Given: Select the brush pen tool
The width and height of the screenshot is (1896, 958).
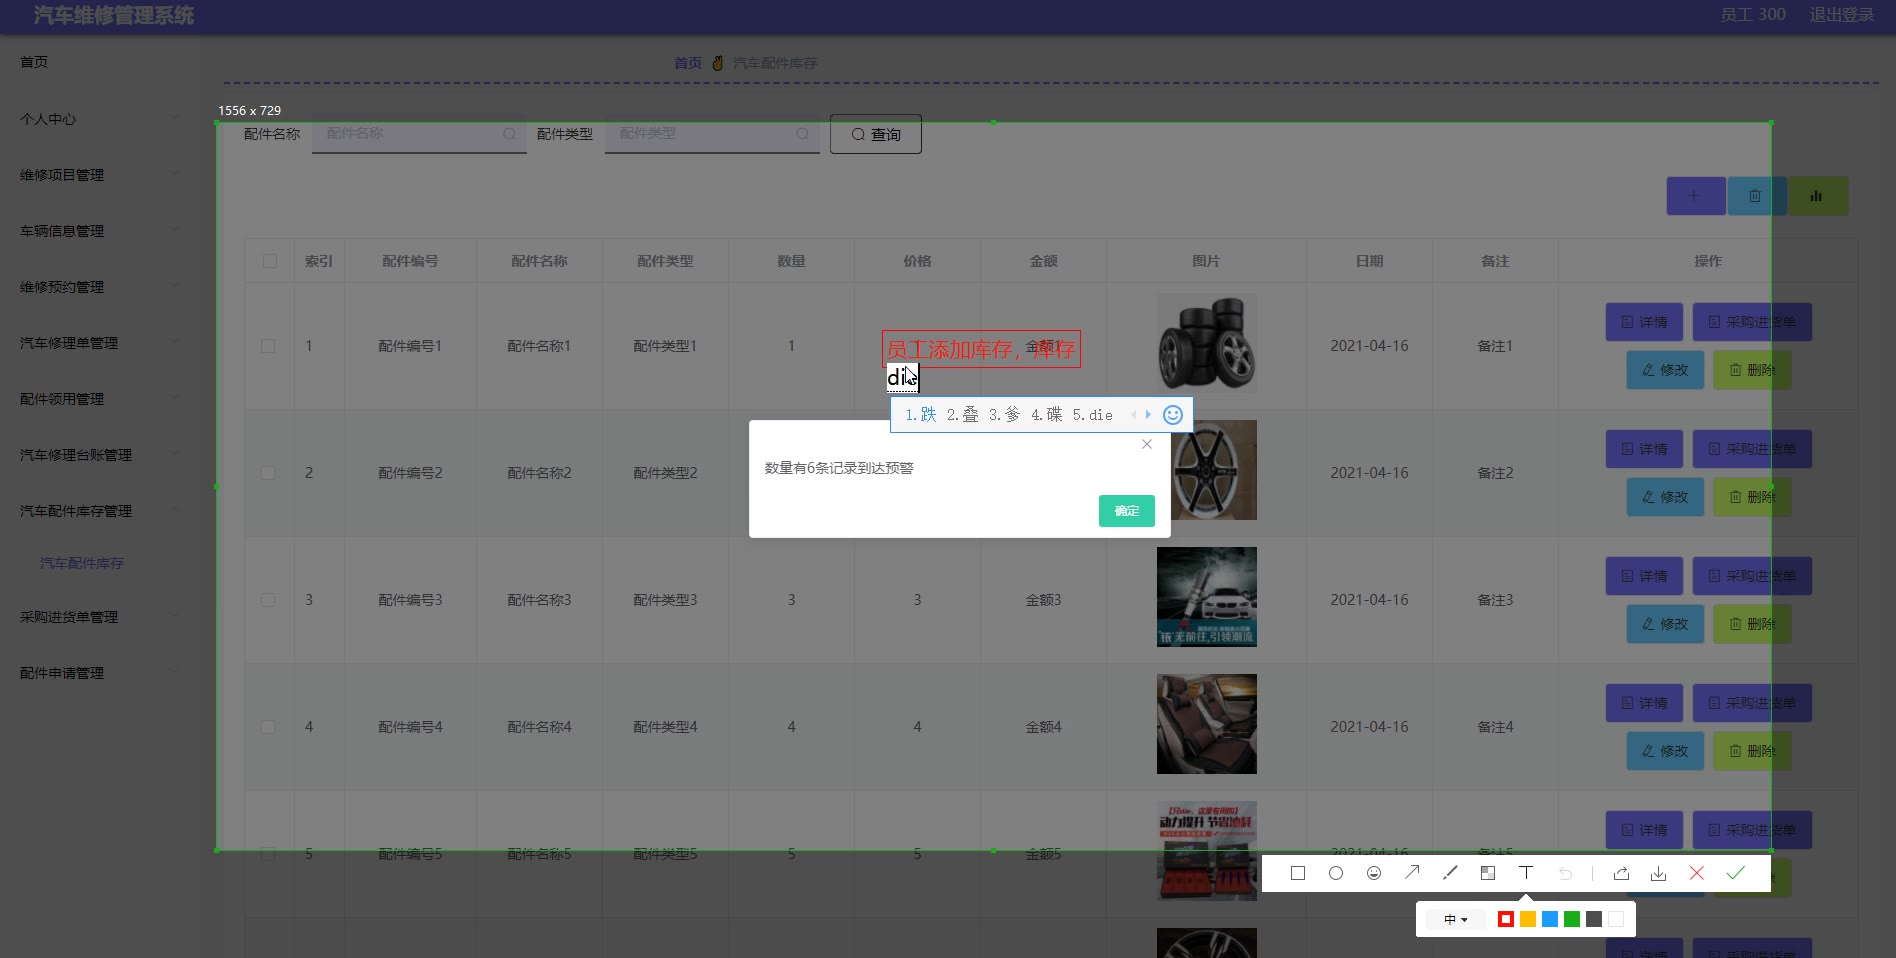Looking at the screenshot, I should click(x=1450, y=873).
